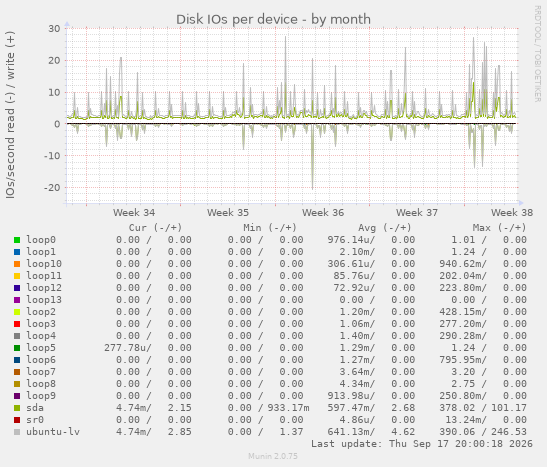Click the y-axis label '-20'

(52, 188)
